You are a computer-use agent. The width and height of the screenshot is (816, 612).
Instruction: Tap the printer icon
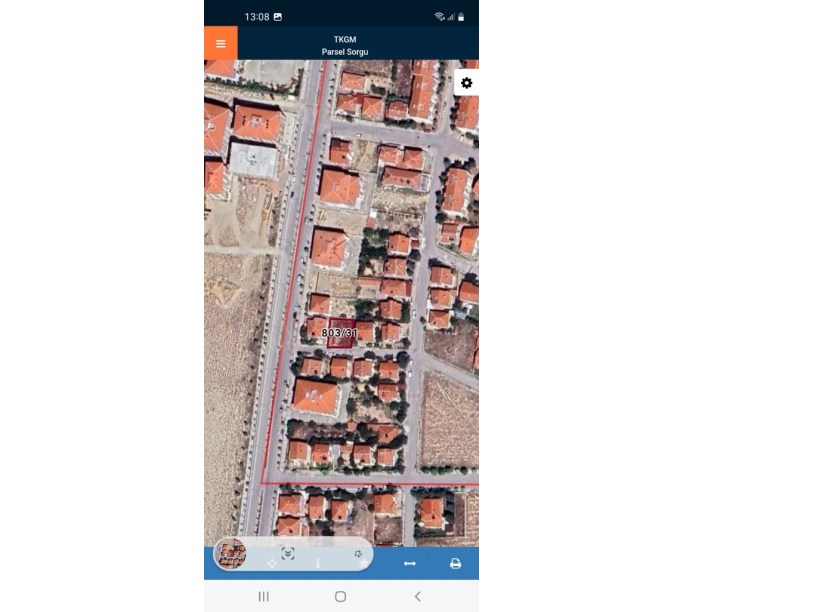point(455,564)
